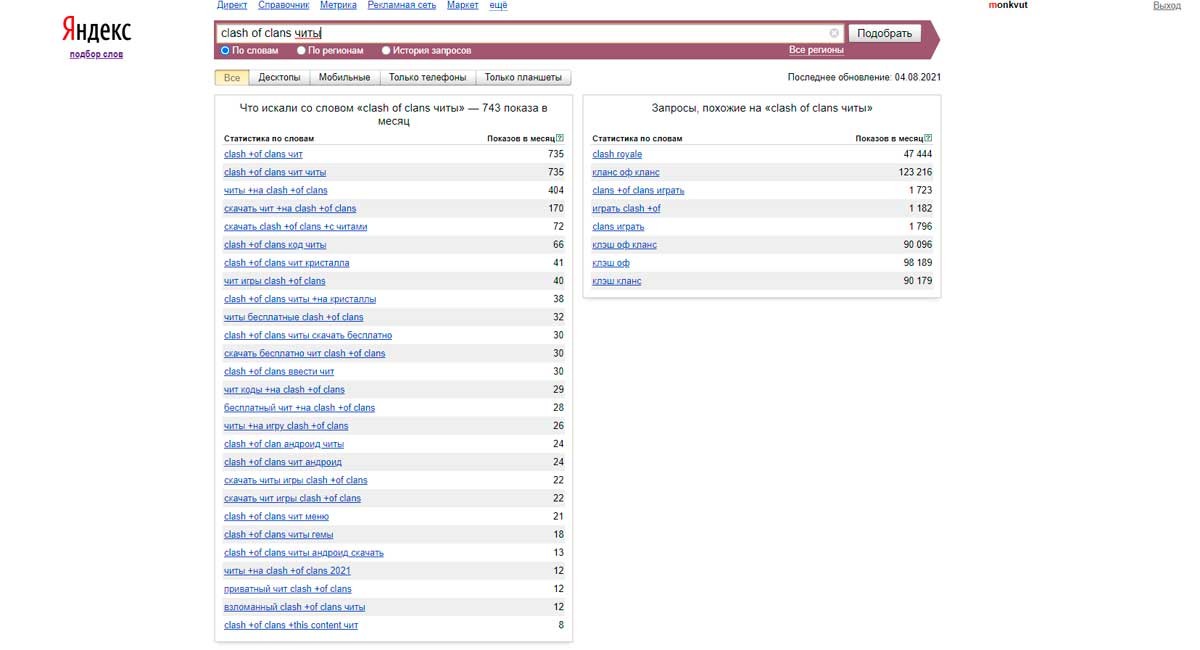
Task: Open similar query 'клэш оф кланс'
Action: click(x=624, y=244)
